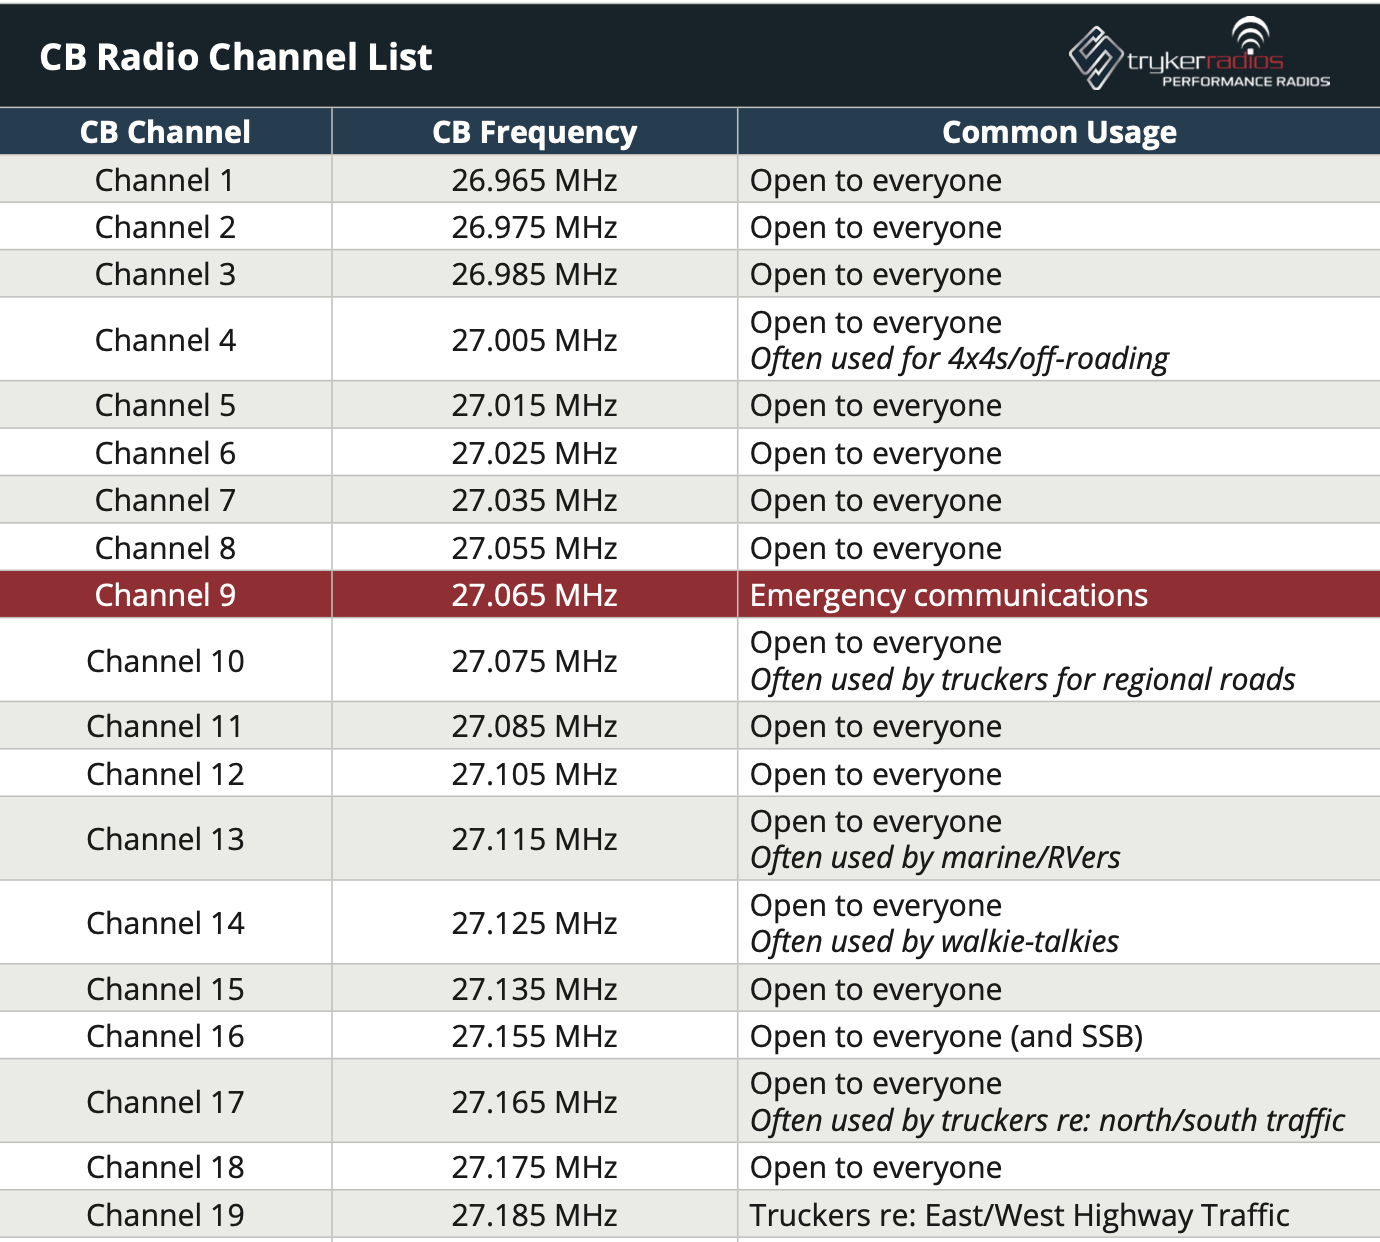This screenshot has height=1242, width=1380.
Task: Select the Open to everyone (and SSB) cell
Action: 946,1037
